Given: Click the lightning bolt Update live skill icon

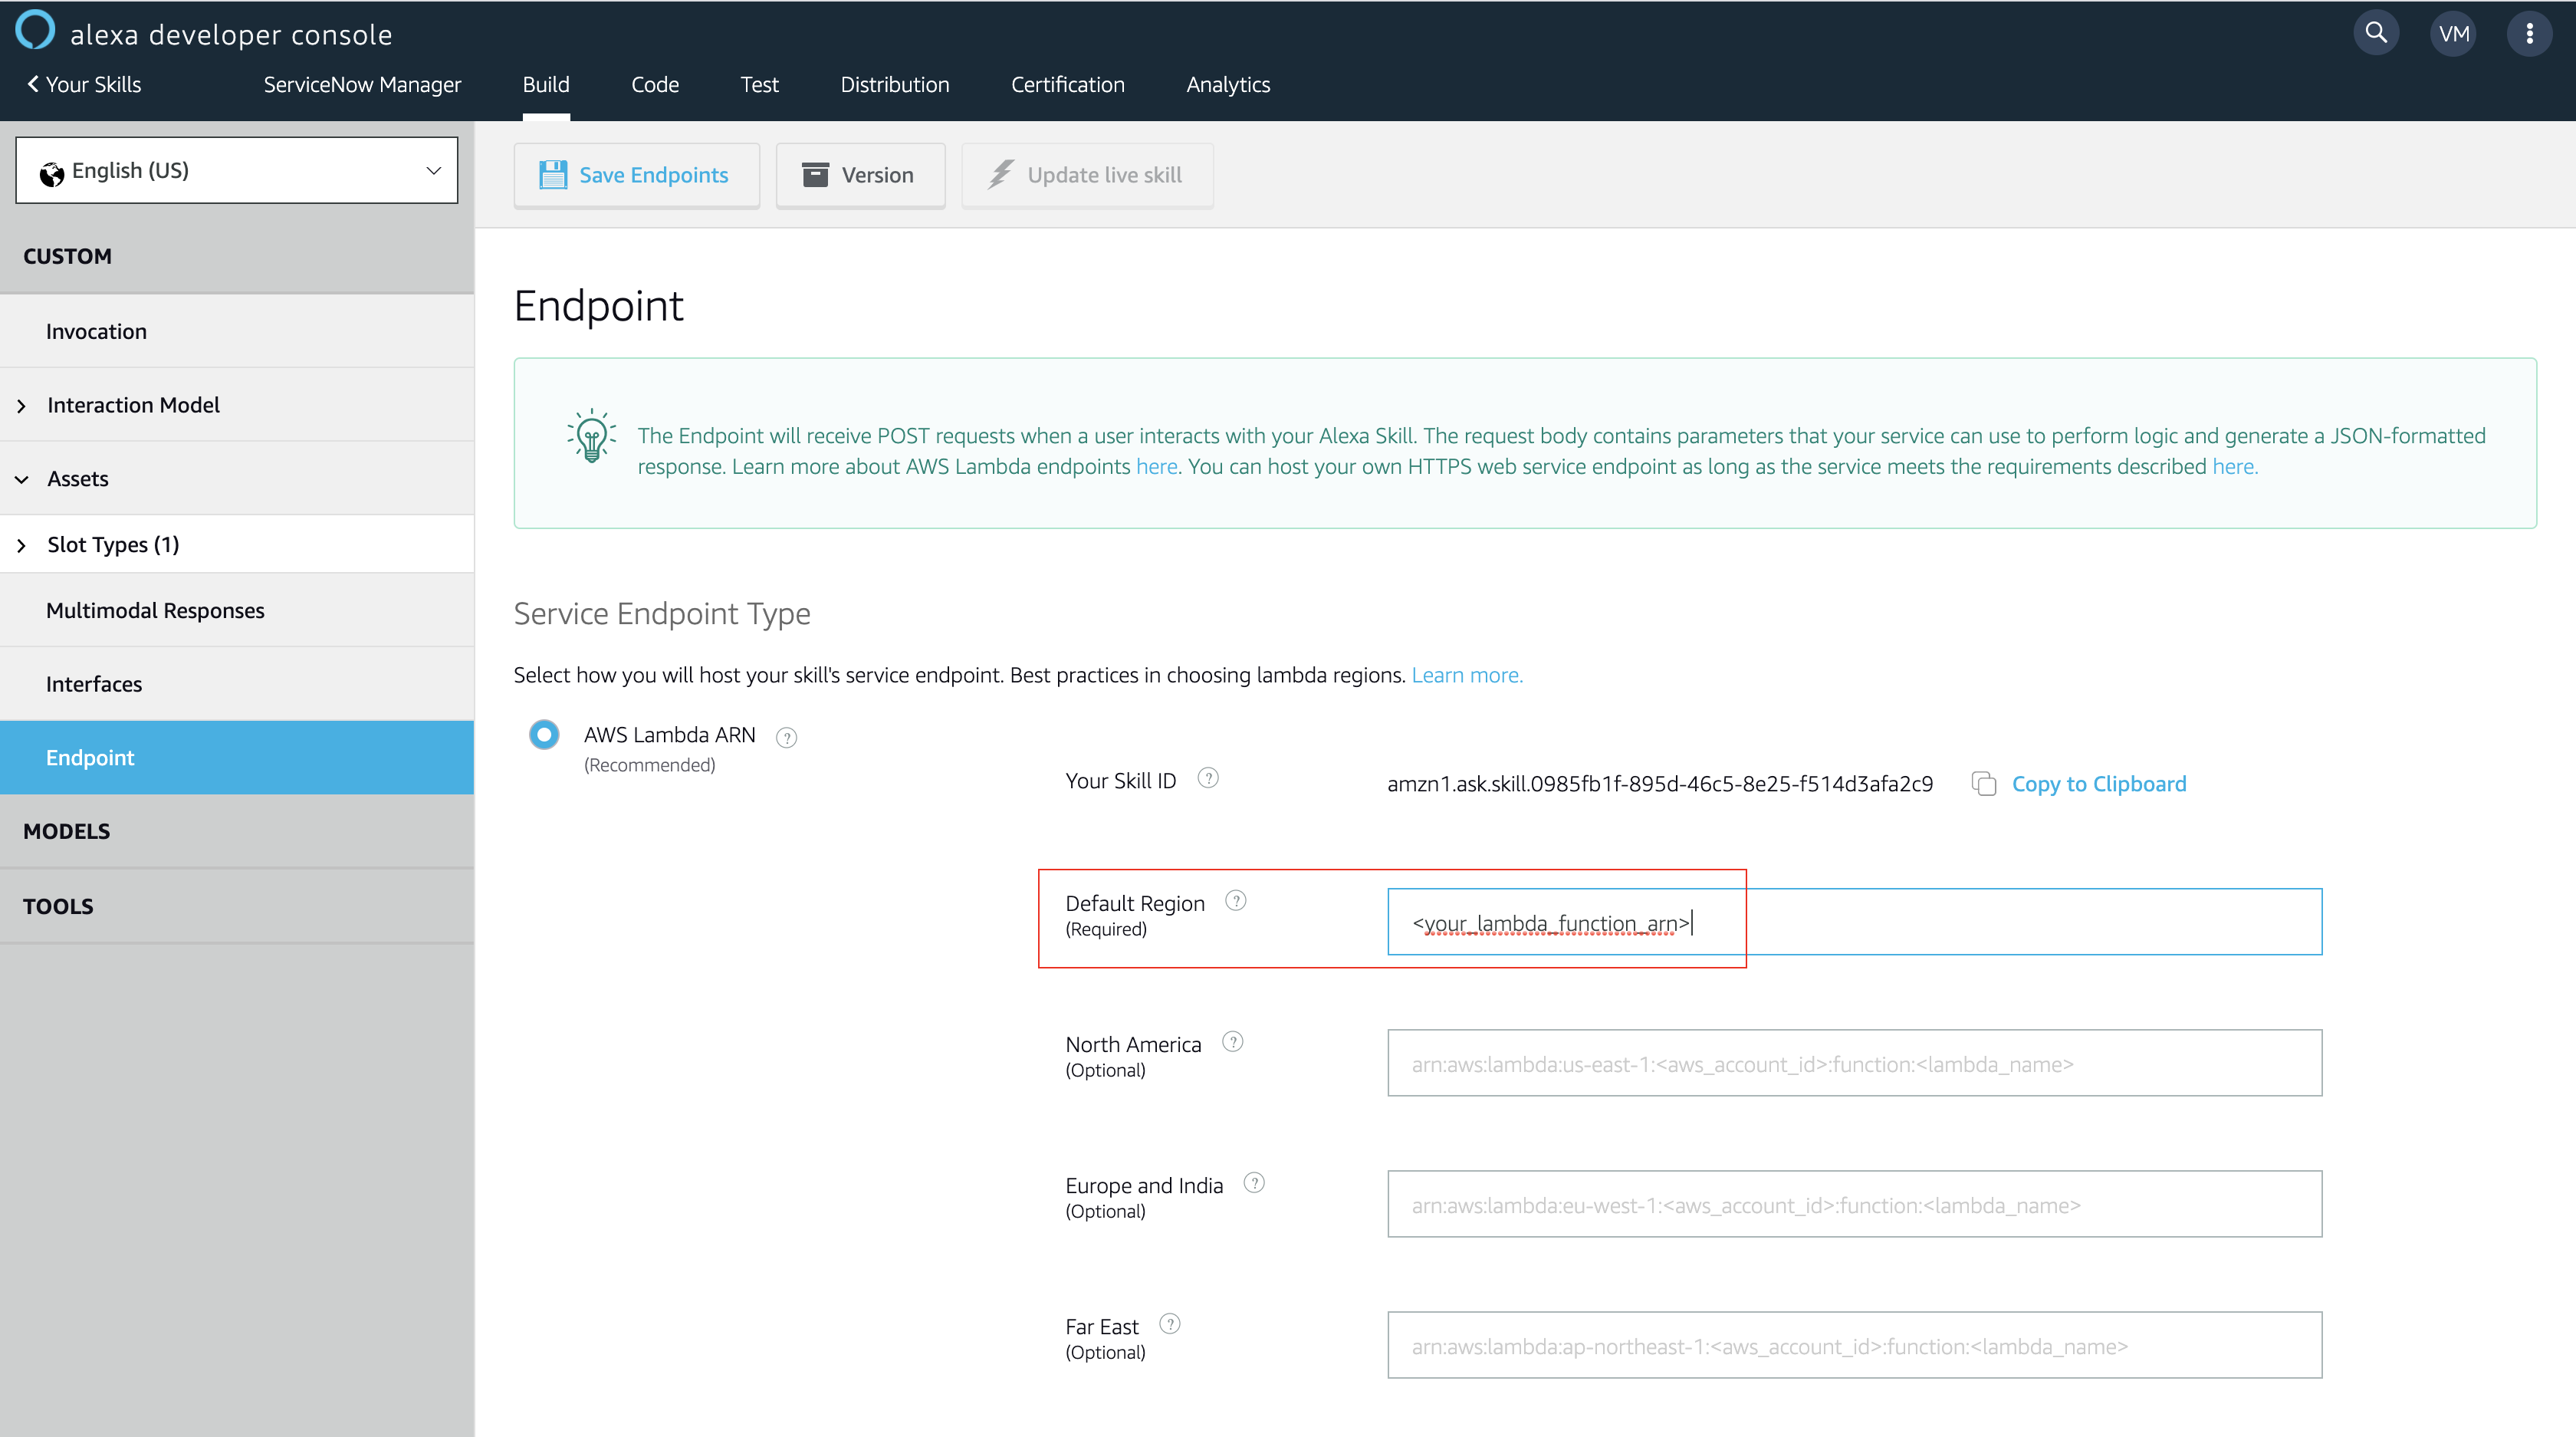Looking at the screenshot, I should 1001,175.
